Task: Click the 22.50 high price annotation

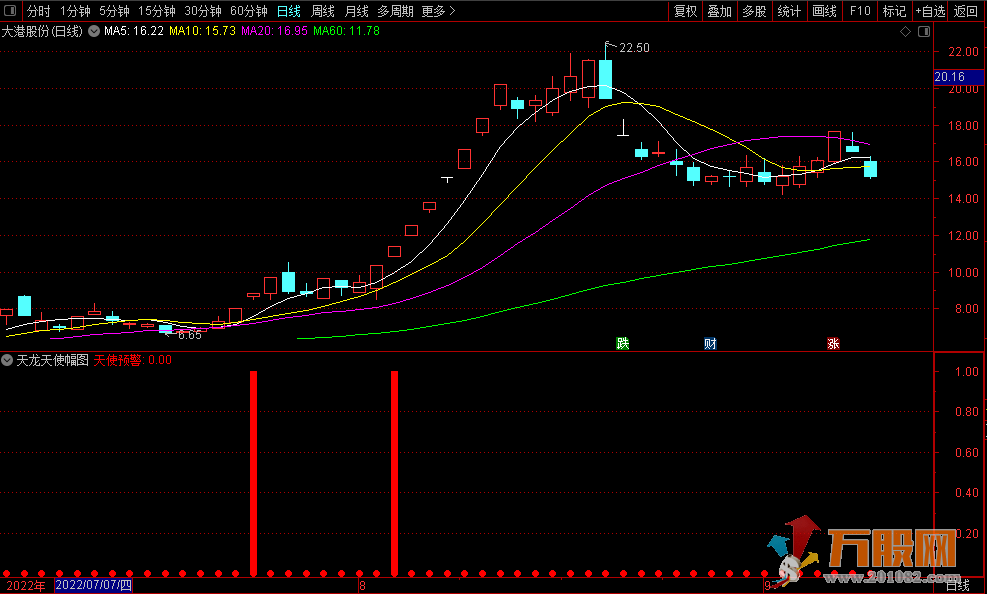Action: (634, 48)
